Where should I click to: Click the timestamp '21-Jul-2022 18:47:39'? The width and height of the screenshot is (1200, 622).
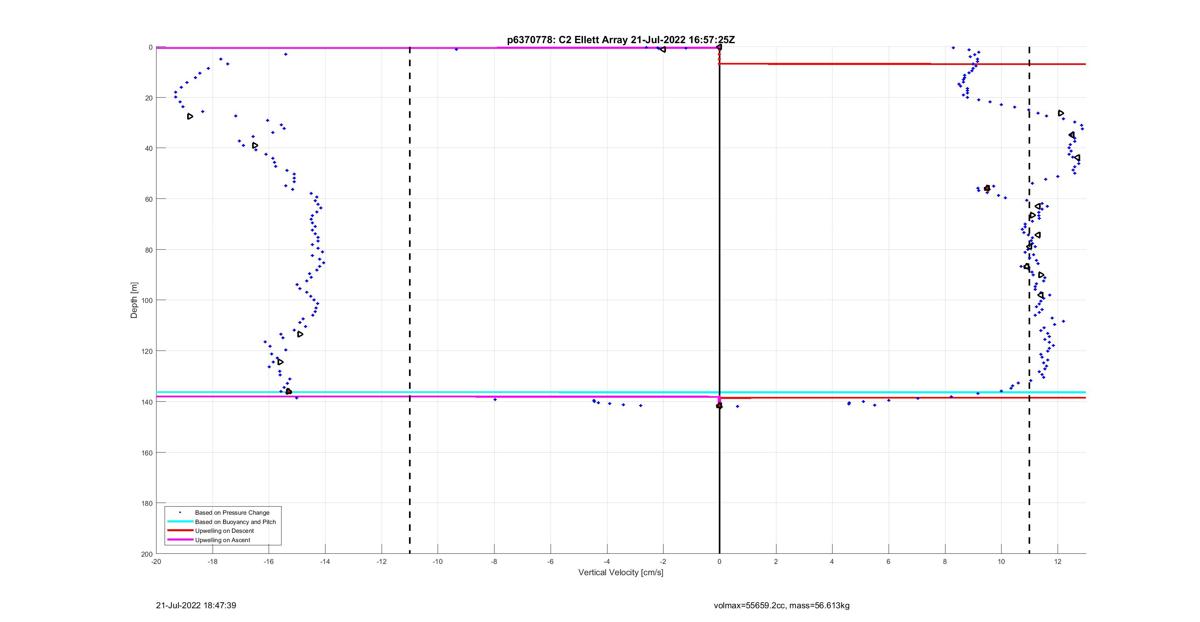196,605
